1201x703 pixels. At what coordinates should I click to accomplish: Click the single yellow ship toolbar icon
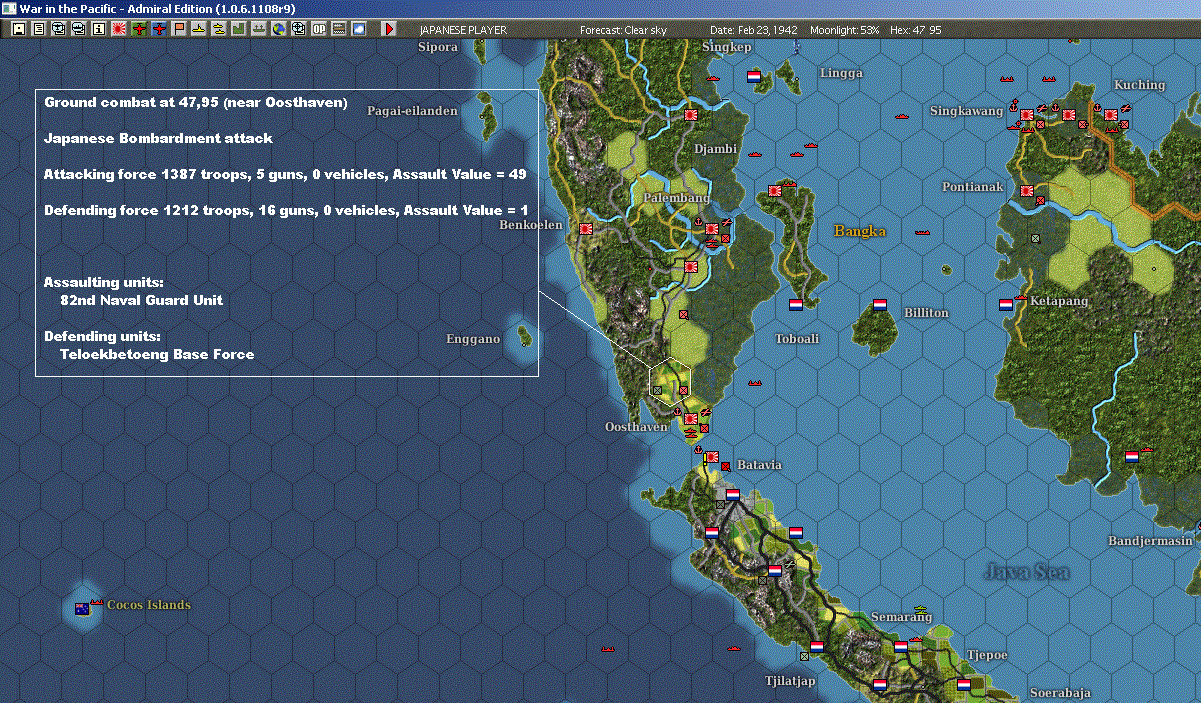pos(200,29)
